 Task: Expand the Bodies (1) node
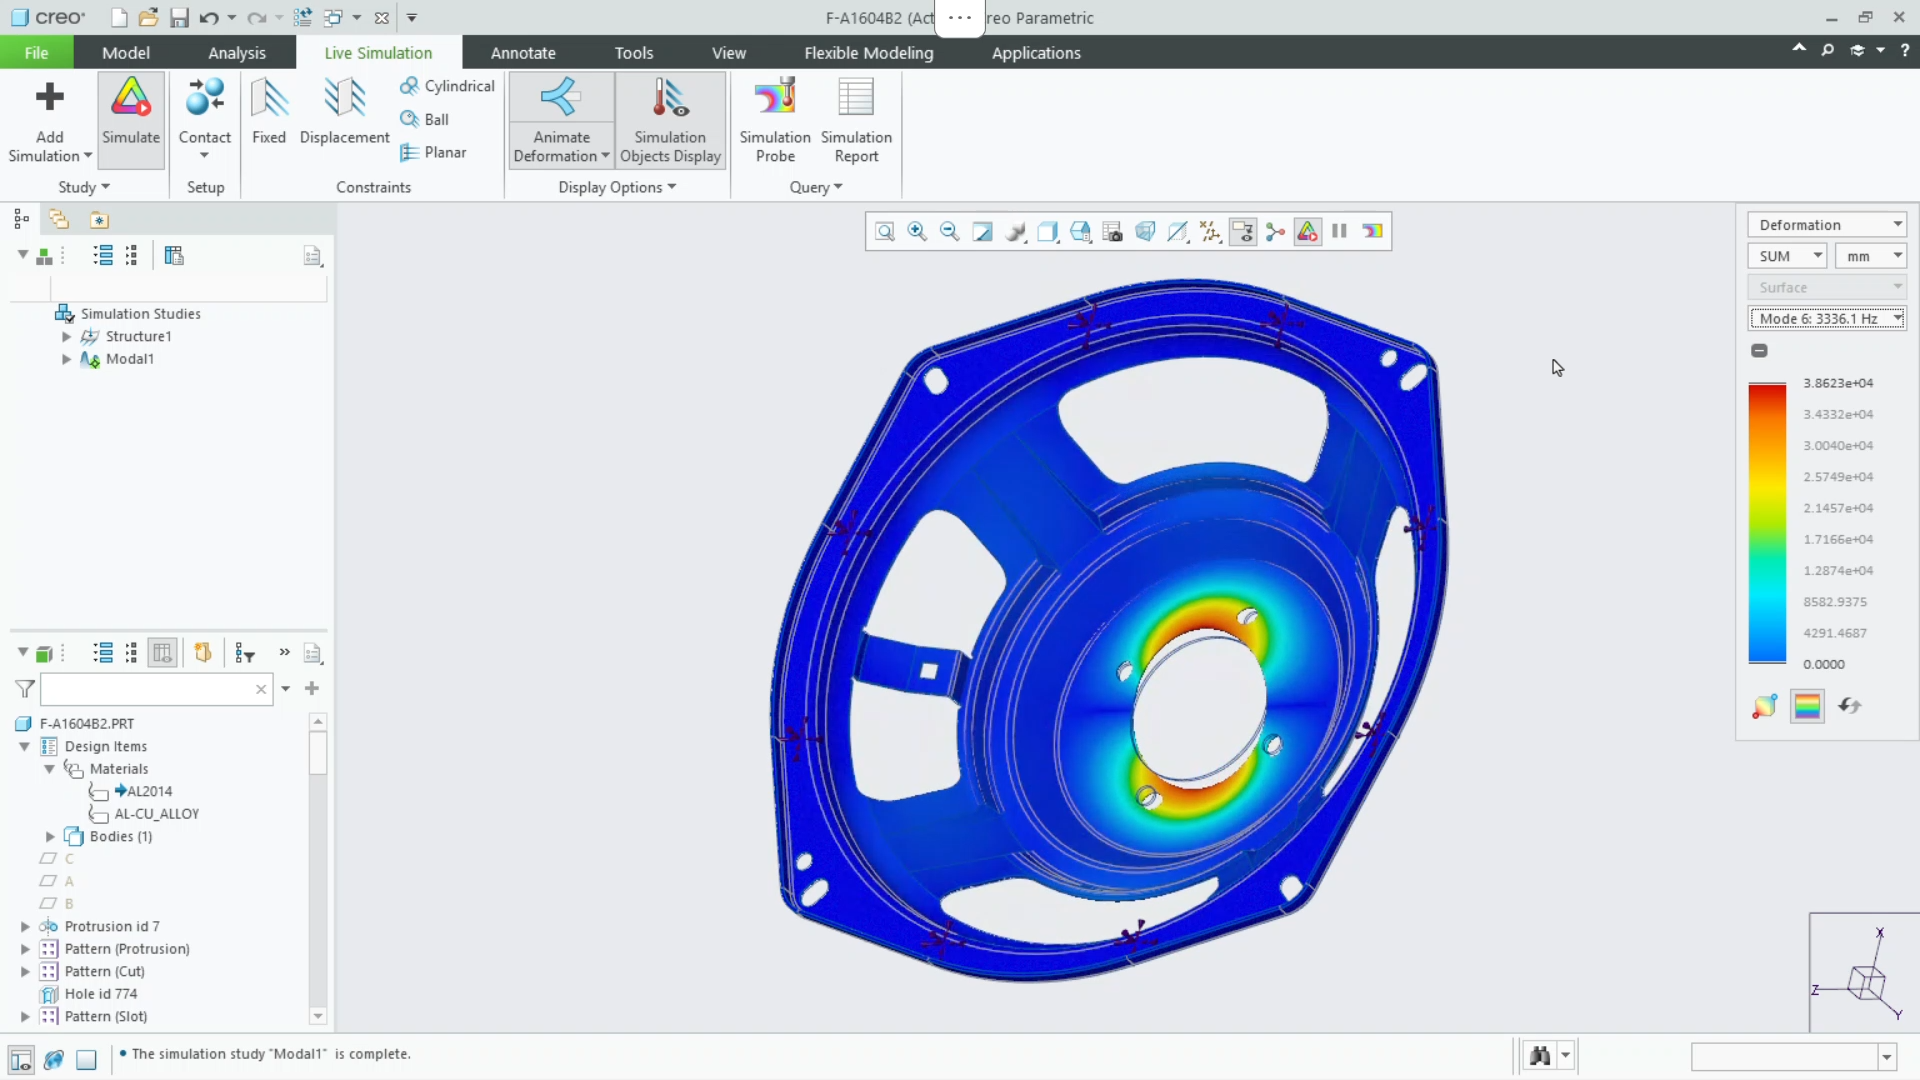50,837
